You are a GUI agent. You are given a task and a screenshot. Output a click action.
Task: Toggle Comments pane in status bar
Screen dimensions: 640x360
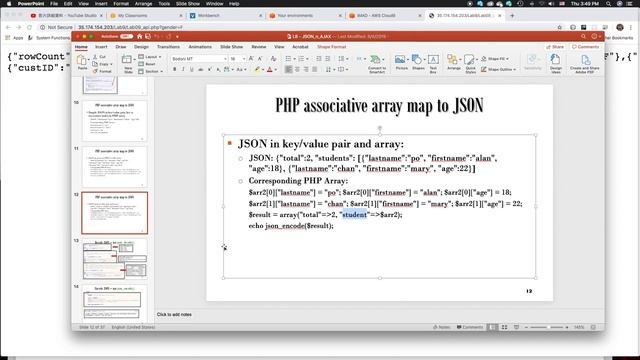coord(470,327)
